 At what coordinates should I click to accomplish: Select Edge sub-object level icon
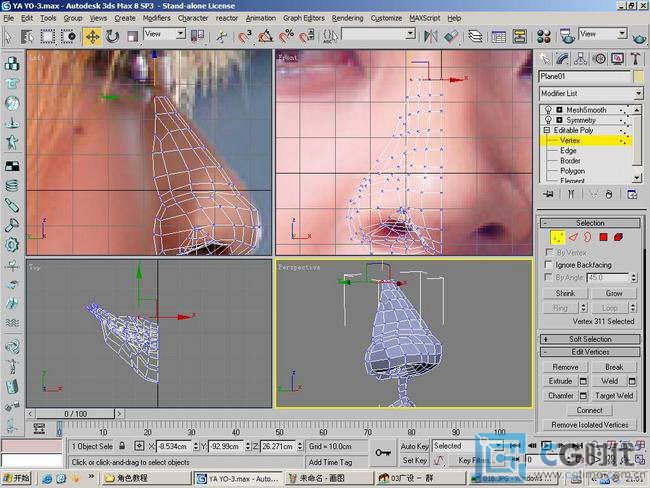tap(573, 237)
